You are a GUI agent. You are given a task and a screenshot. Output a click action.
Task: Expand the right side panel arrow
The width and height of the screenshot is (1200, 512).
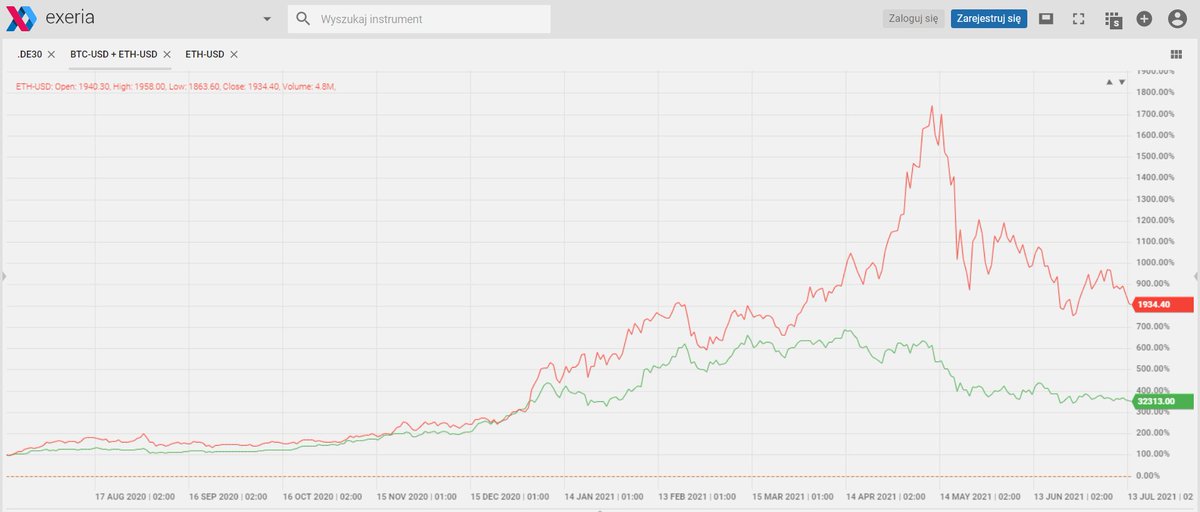tap(1196, 276)
